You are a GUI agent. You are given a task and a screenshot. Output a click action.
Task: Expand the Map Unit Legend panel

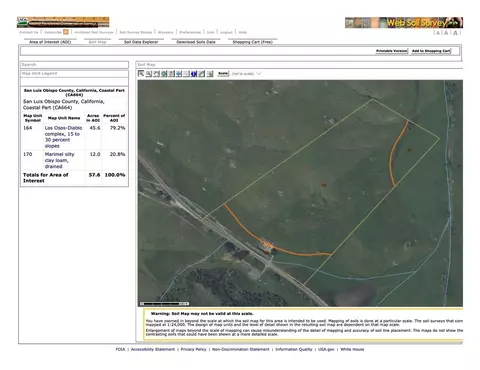tap(74, 73)
